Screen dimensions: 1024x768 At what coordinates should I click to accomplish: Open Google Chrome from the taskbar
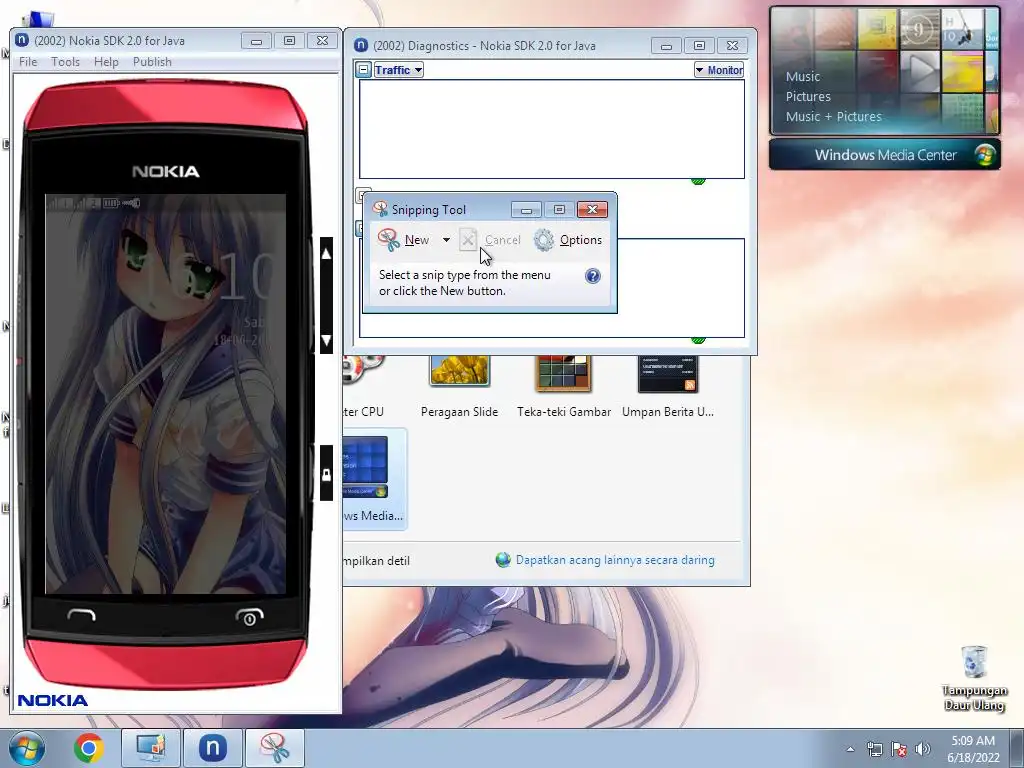88,748
